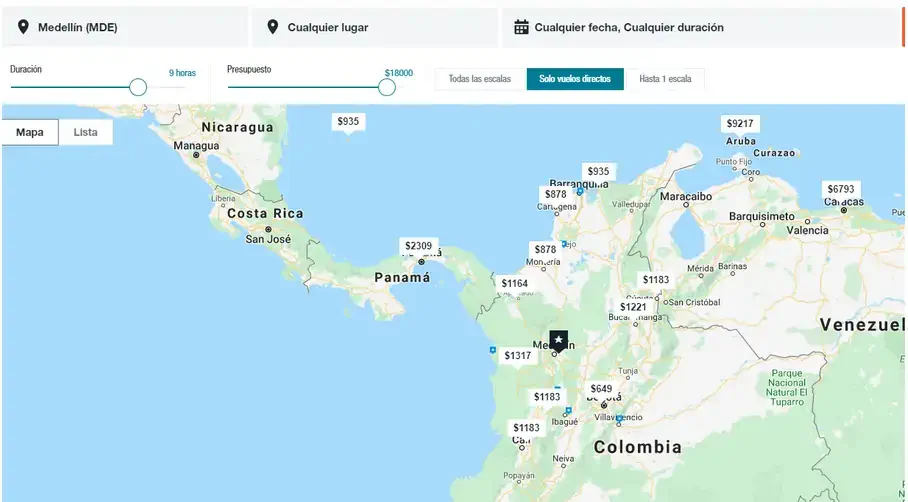Click the origin location pin icon next to Medellín
Viewport: 908px width, 502px height.
coord(23,27)
